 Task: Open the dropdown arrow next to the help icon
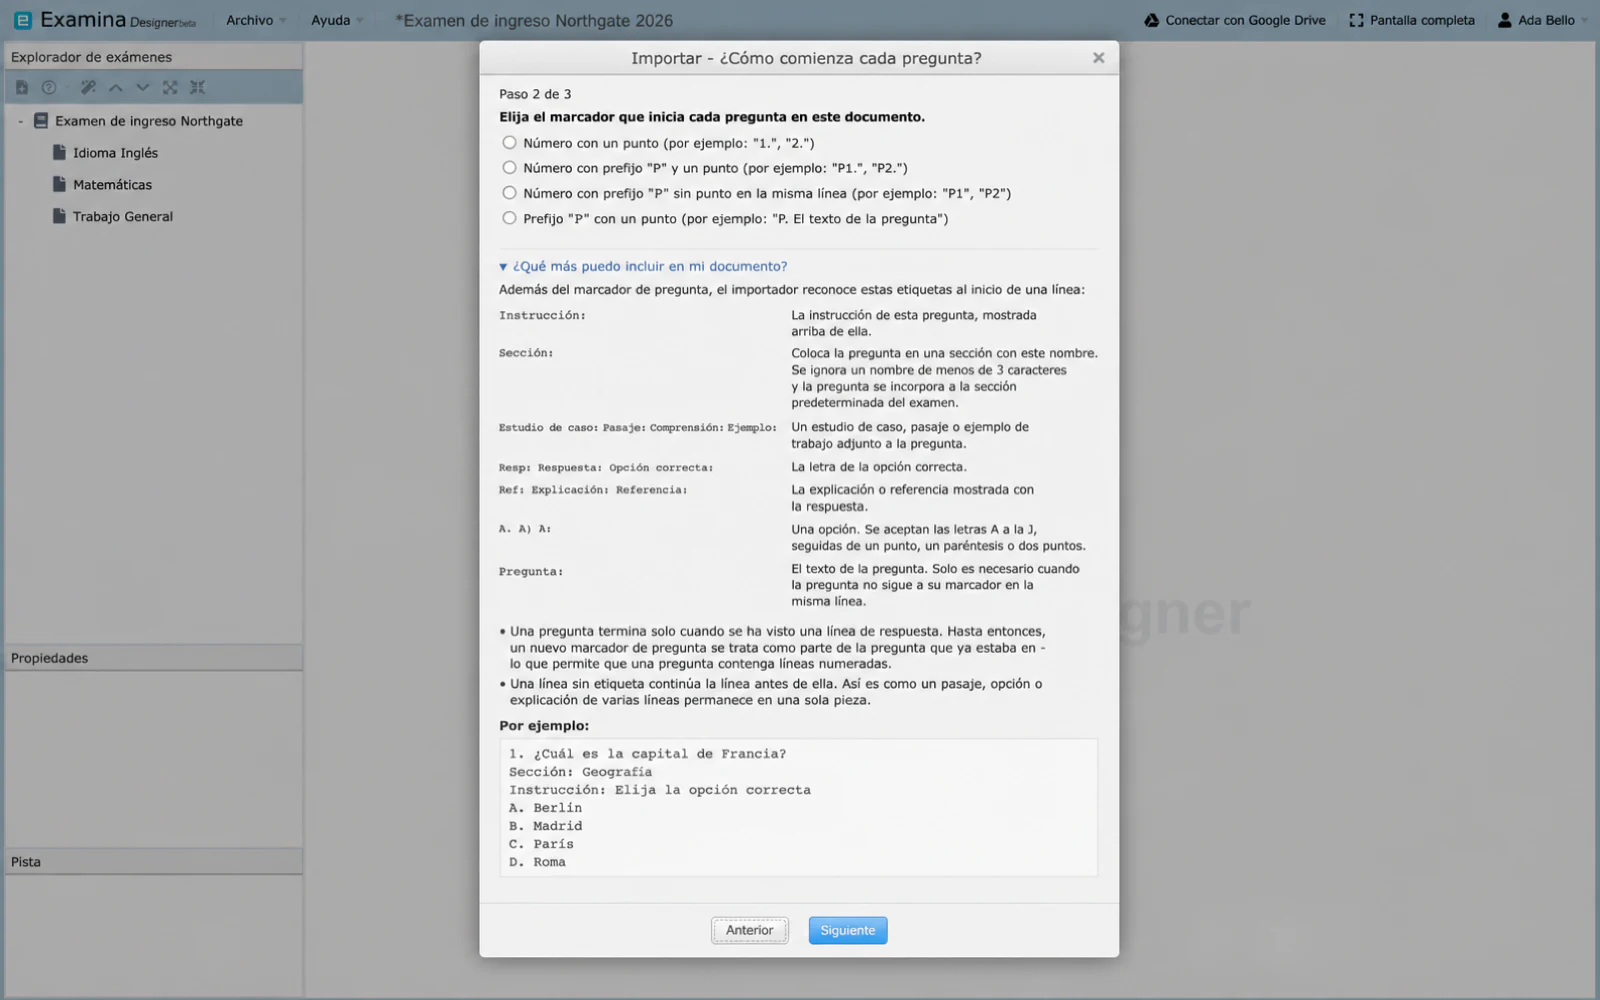(65, 88)
